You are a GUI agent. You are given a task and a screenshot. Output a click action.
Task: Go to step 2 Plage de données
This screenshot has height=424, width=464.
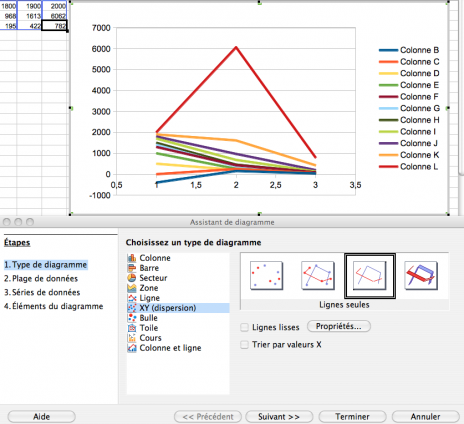(41, 279)
